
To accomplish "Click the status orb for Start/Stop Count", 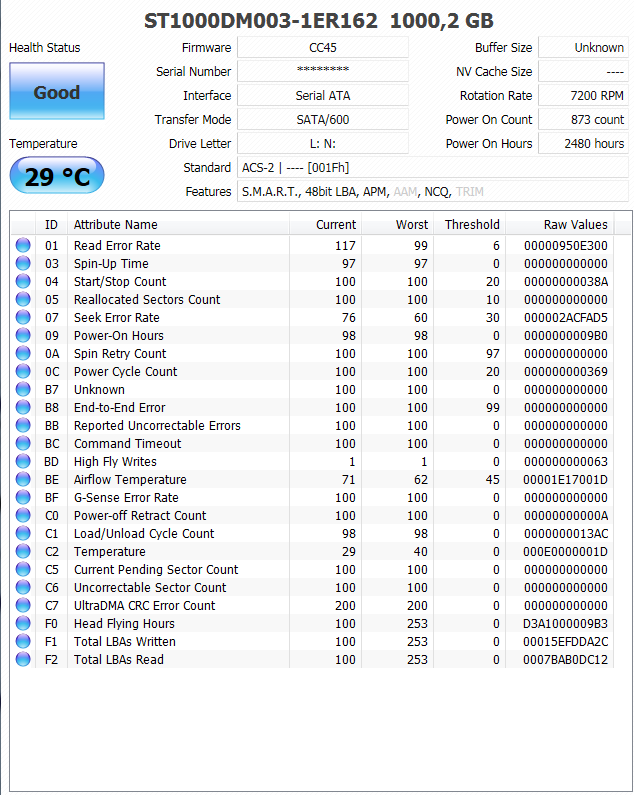I will tap(23, 281).
